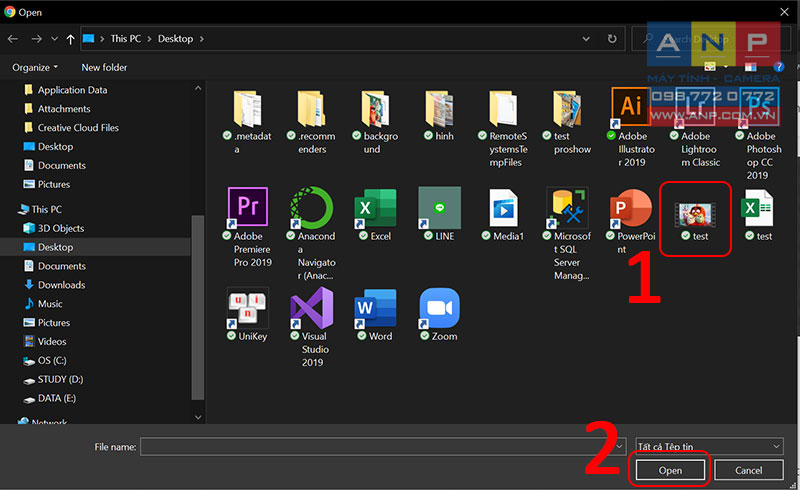
Task: Select the Anaconda Navigator shortcut
Action: pyautogui.click(x=311, y=207)
